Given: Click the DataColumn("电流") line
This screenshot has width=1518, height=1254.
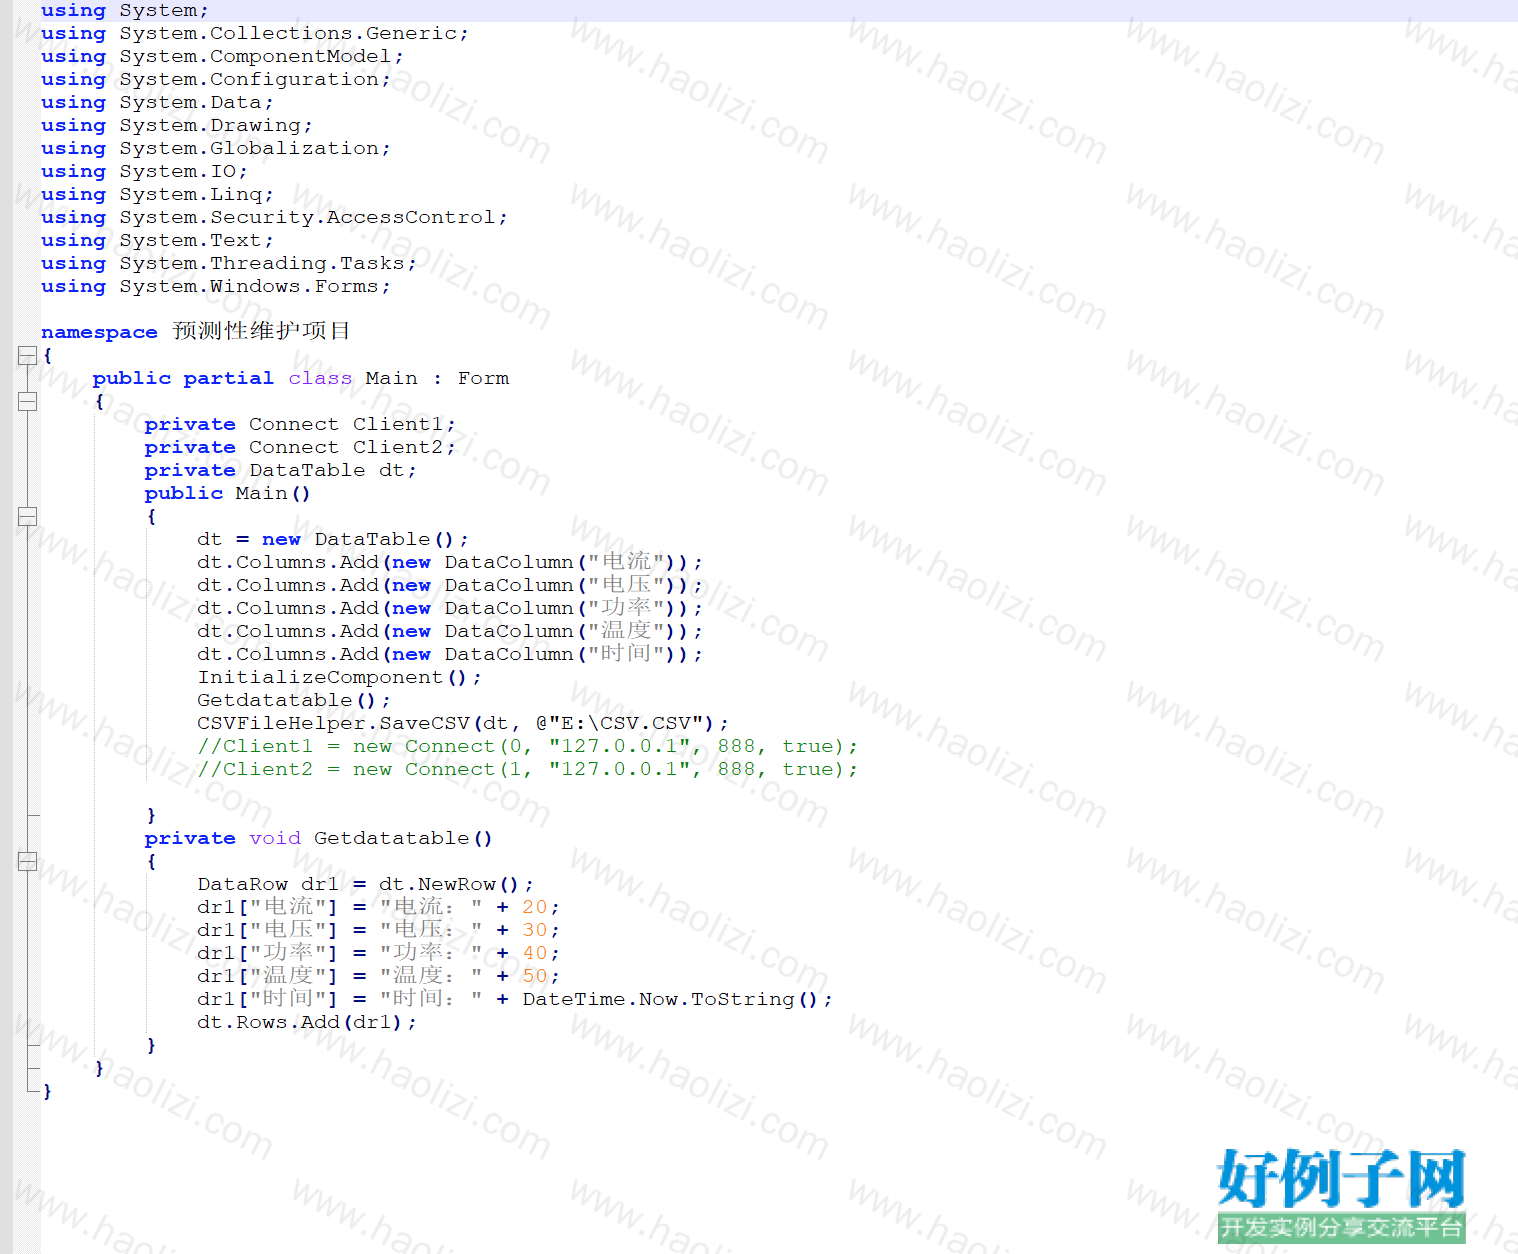Looking at the screenshot, I should [x=450, y=562].
